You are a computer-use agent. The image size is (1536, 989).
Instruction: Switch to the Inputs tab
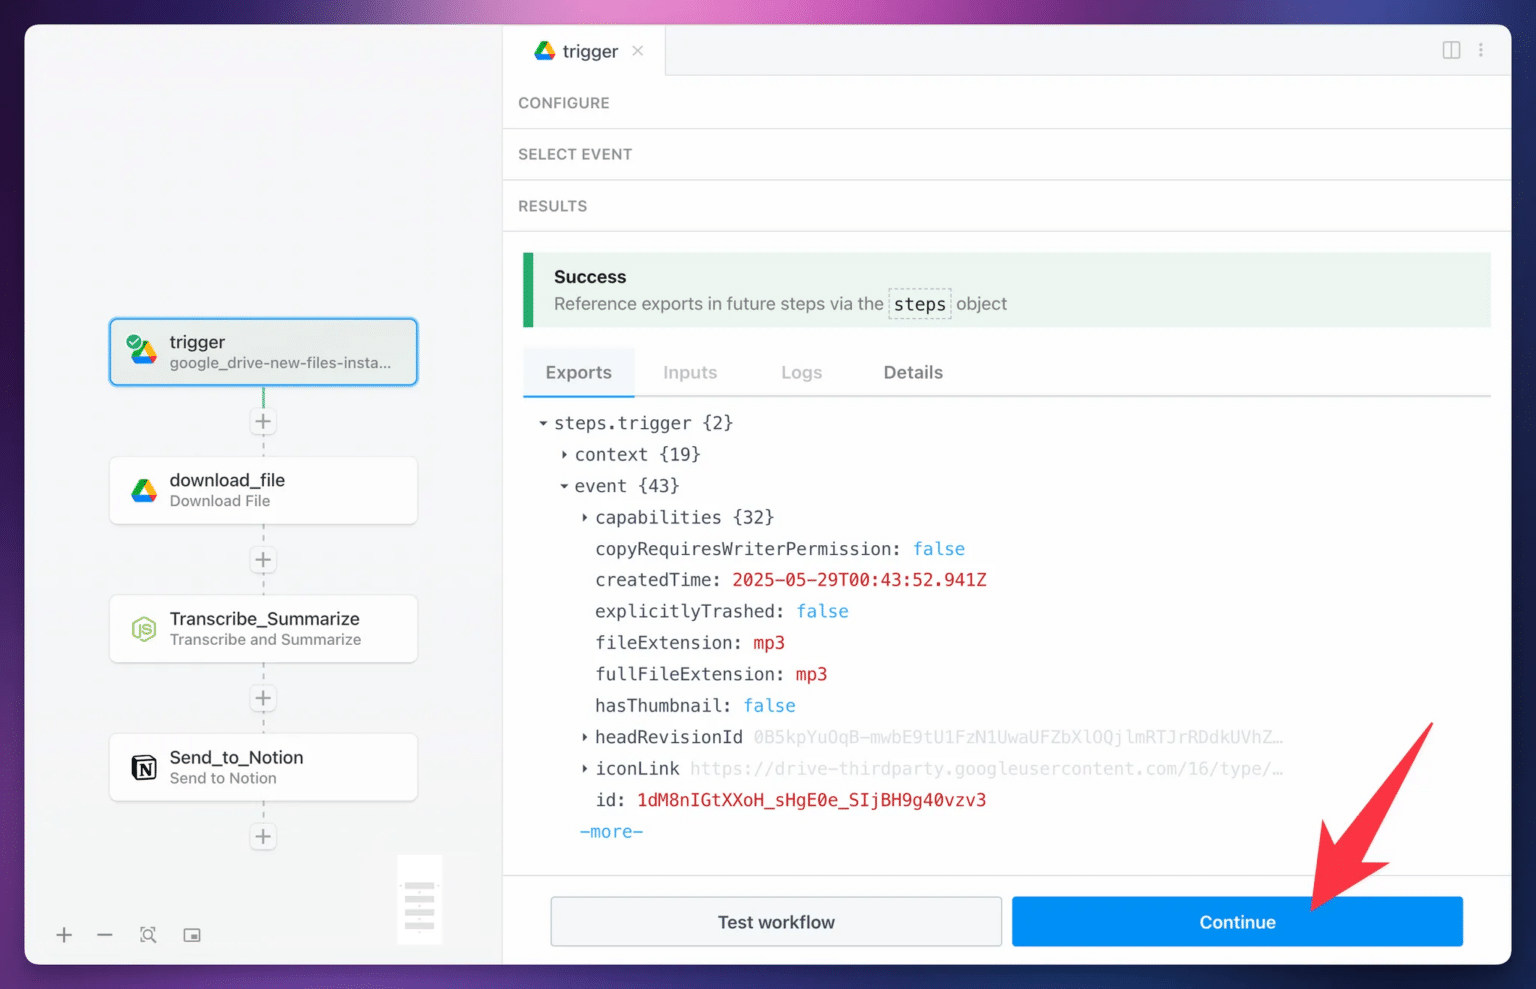point(689,372)
